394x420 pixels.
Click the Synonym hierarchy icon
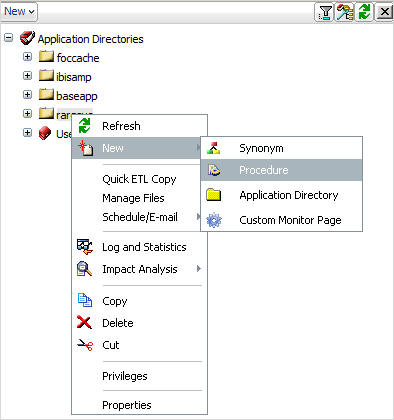[x=213, y=148]
